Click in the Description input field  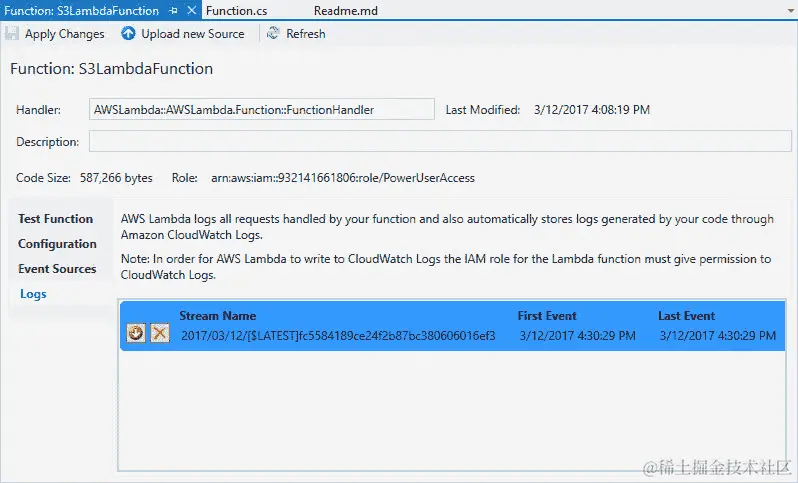coord(440,141)
